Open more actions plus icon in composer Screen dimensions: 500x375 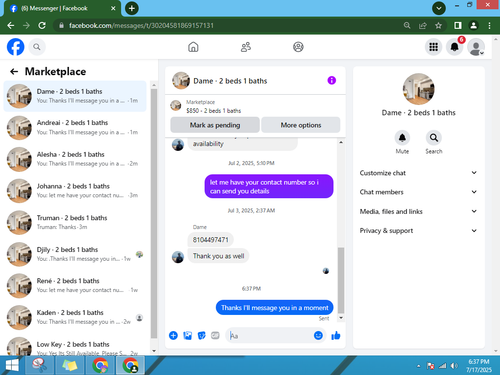pyautogui.click(x=173, y=335)
